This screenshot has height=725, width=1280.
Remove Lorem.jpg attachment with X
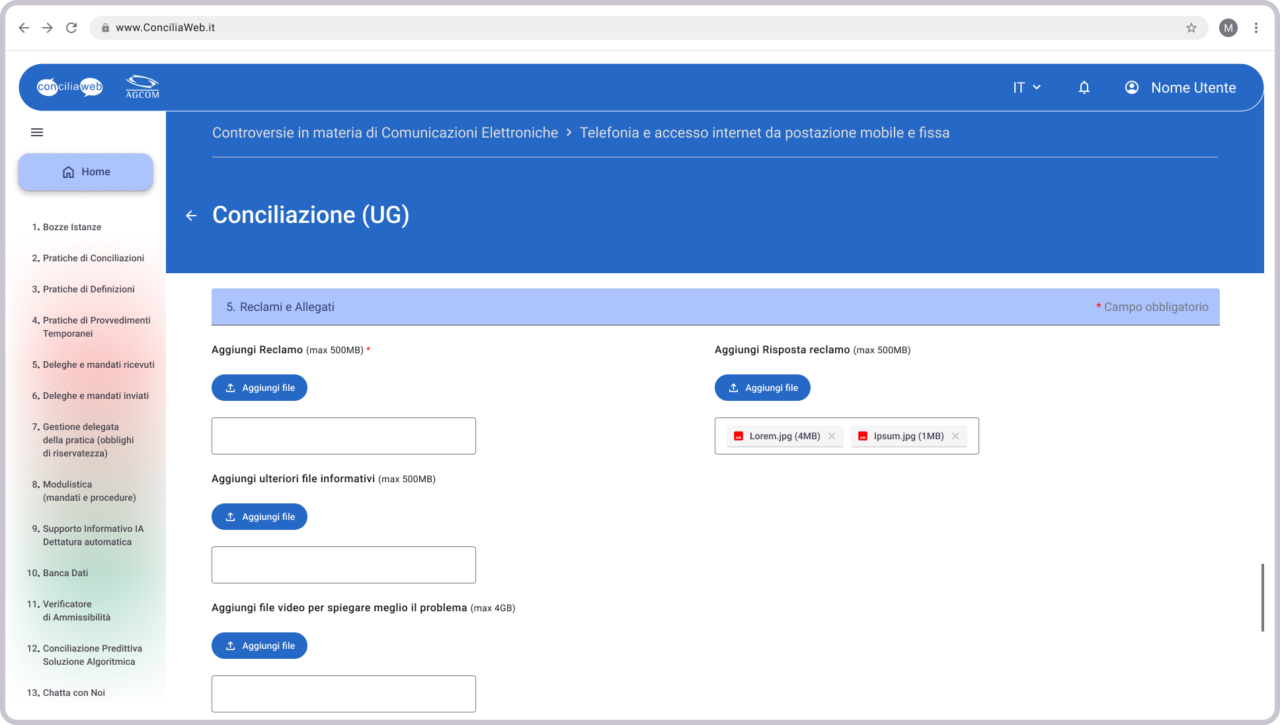point(832,436)
